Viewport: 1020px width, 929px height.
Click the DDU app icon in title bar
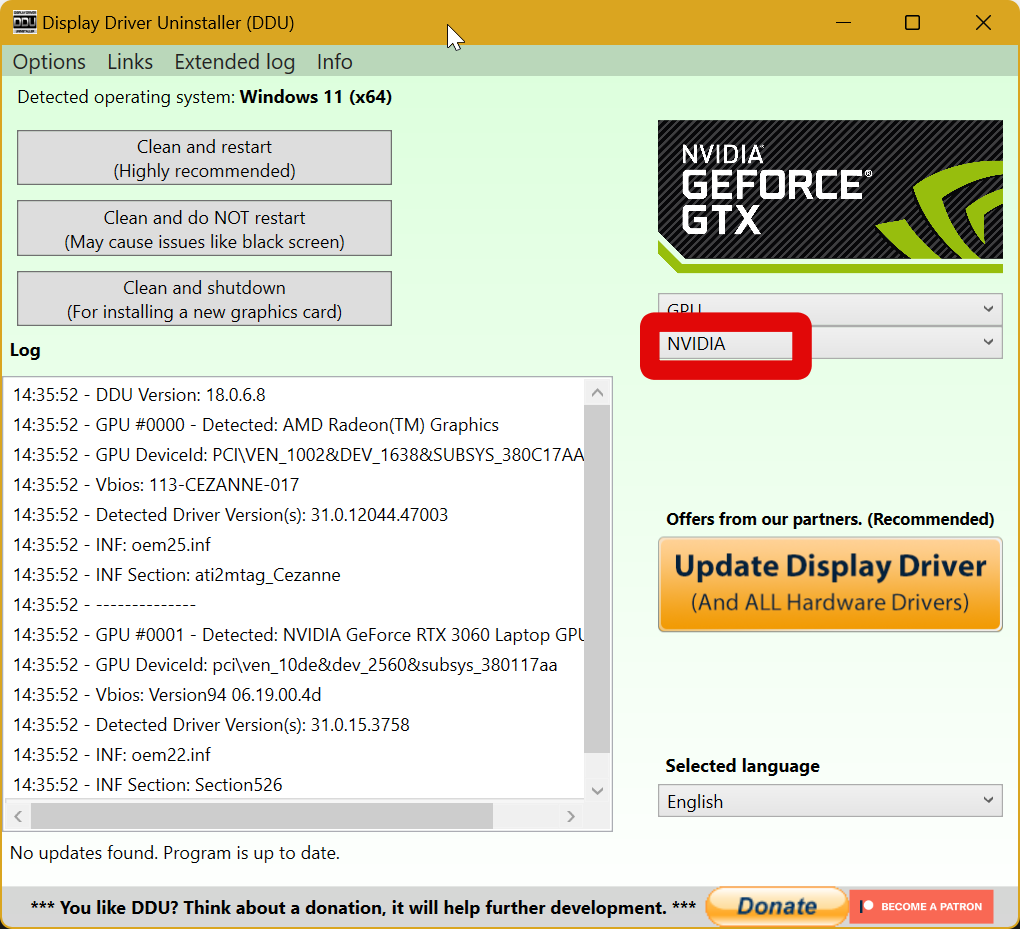(25, 23)
